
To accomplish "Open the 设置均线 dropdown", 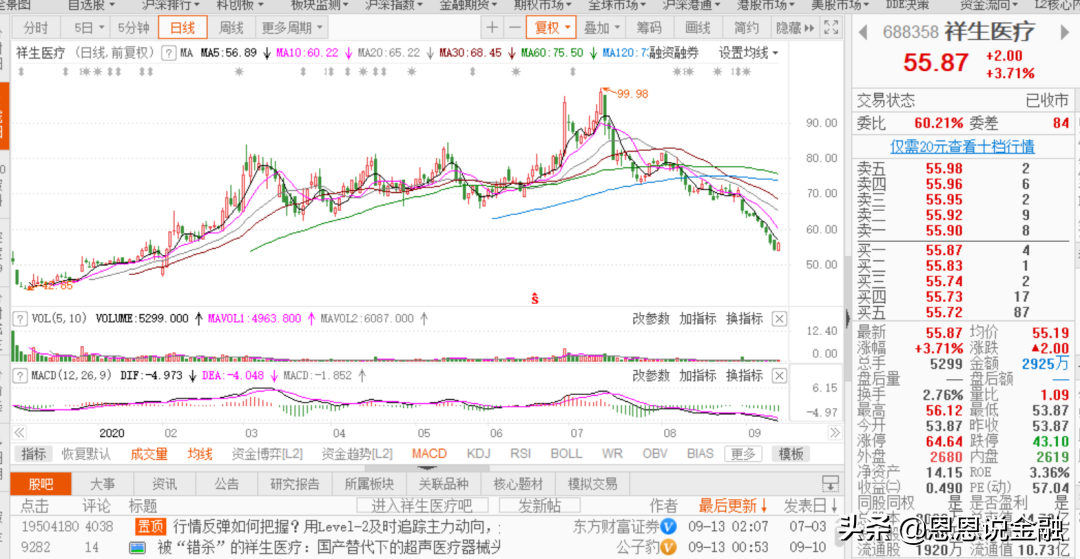I will [749, 53].
